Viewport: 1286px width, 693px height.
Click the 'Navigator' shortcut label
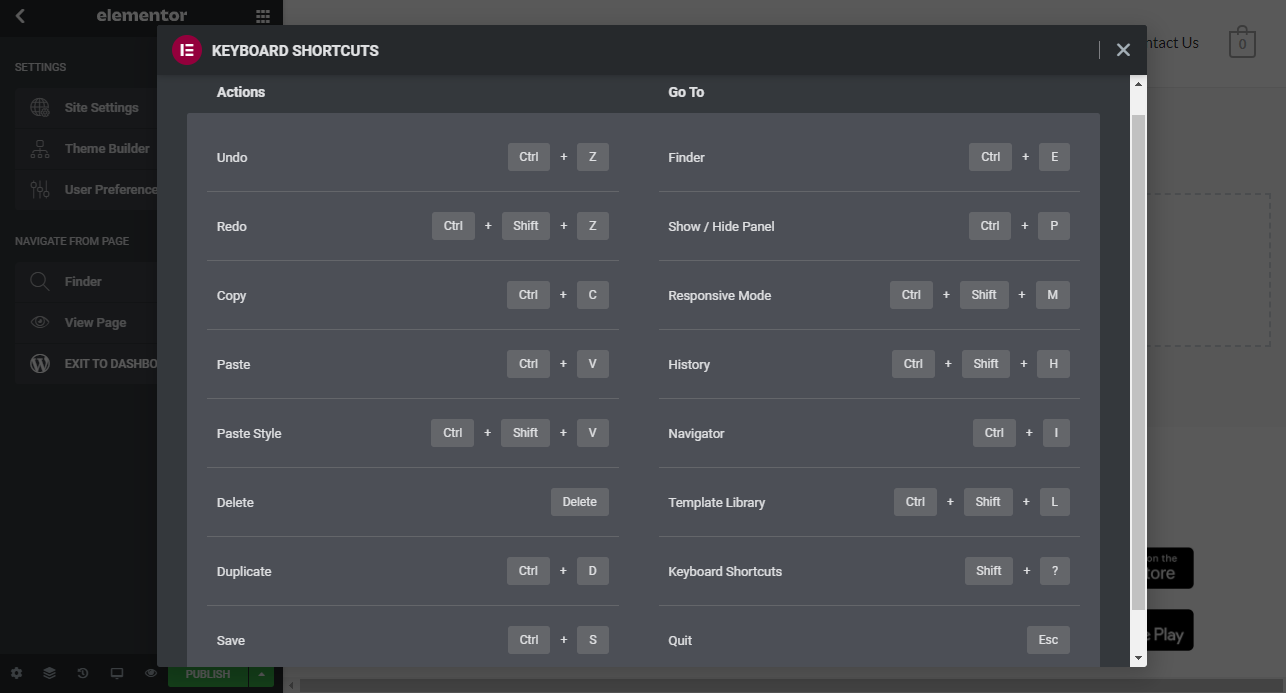(x=696, y=433)
